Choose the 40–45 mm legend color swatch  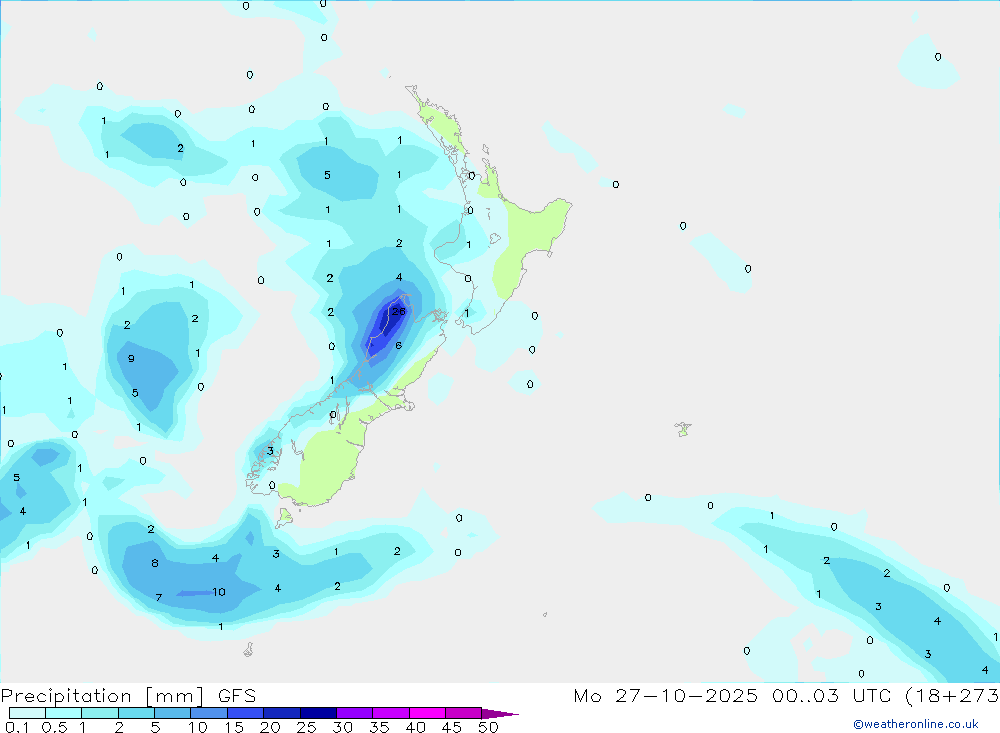427,713
